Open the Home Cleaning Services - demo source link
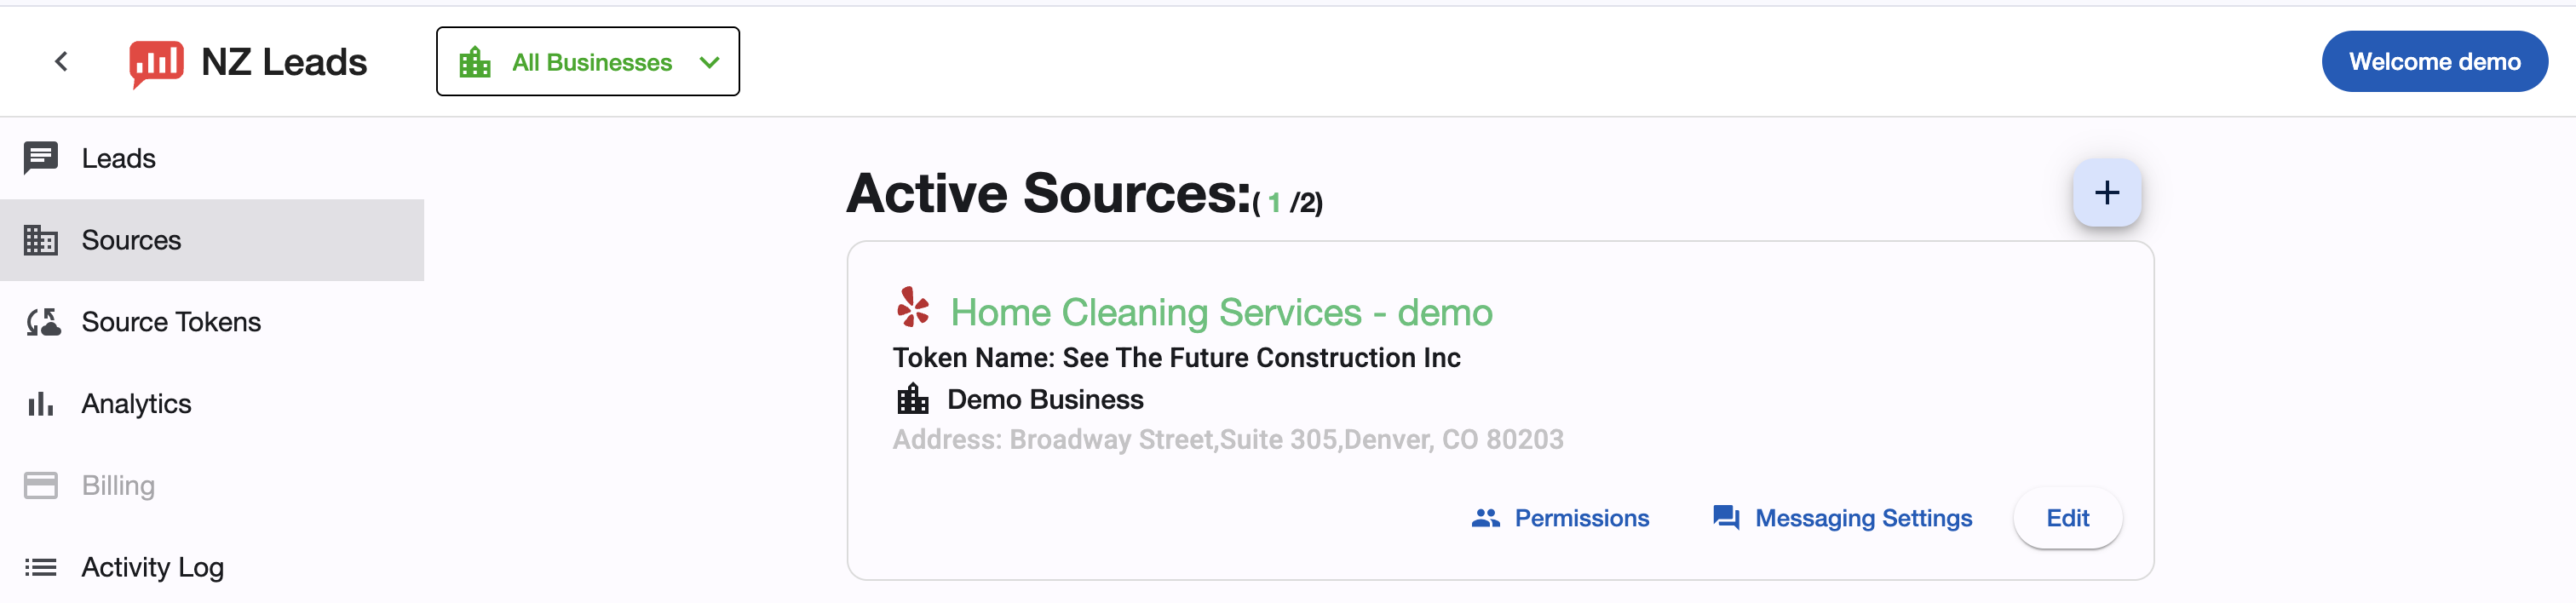The image size is (2576, 603). coord(1221,311)
